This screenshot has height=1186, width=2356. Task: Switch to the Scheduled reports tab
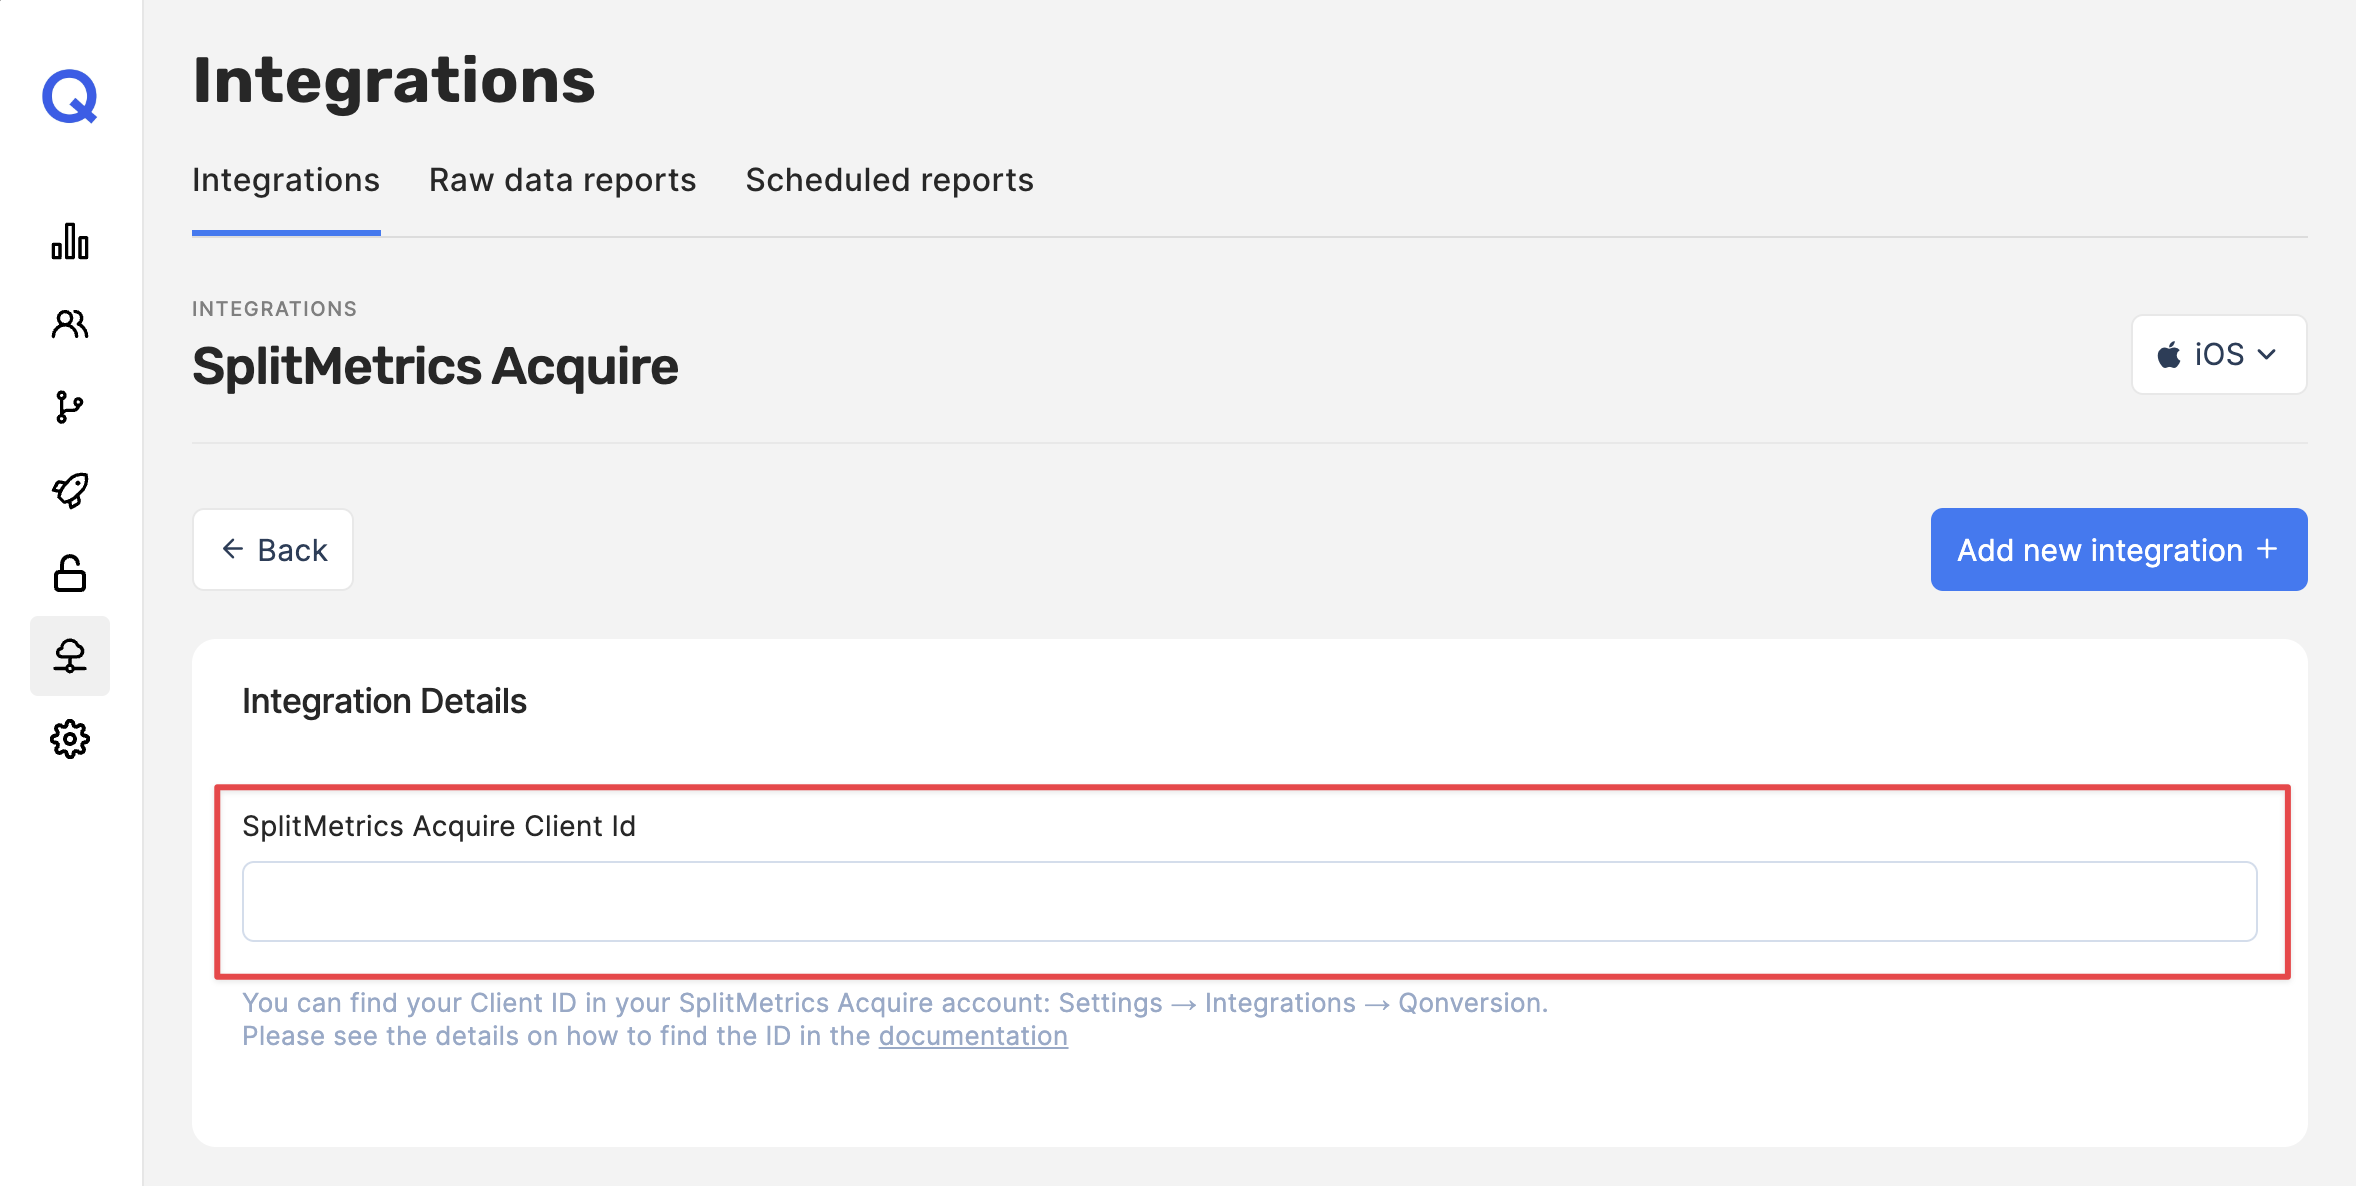point(889,180)
